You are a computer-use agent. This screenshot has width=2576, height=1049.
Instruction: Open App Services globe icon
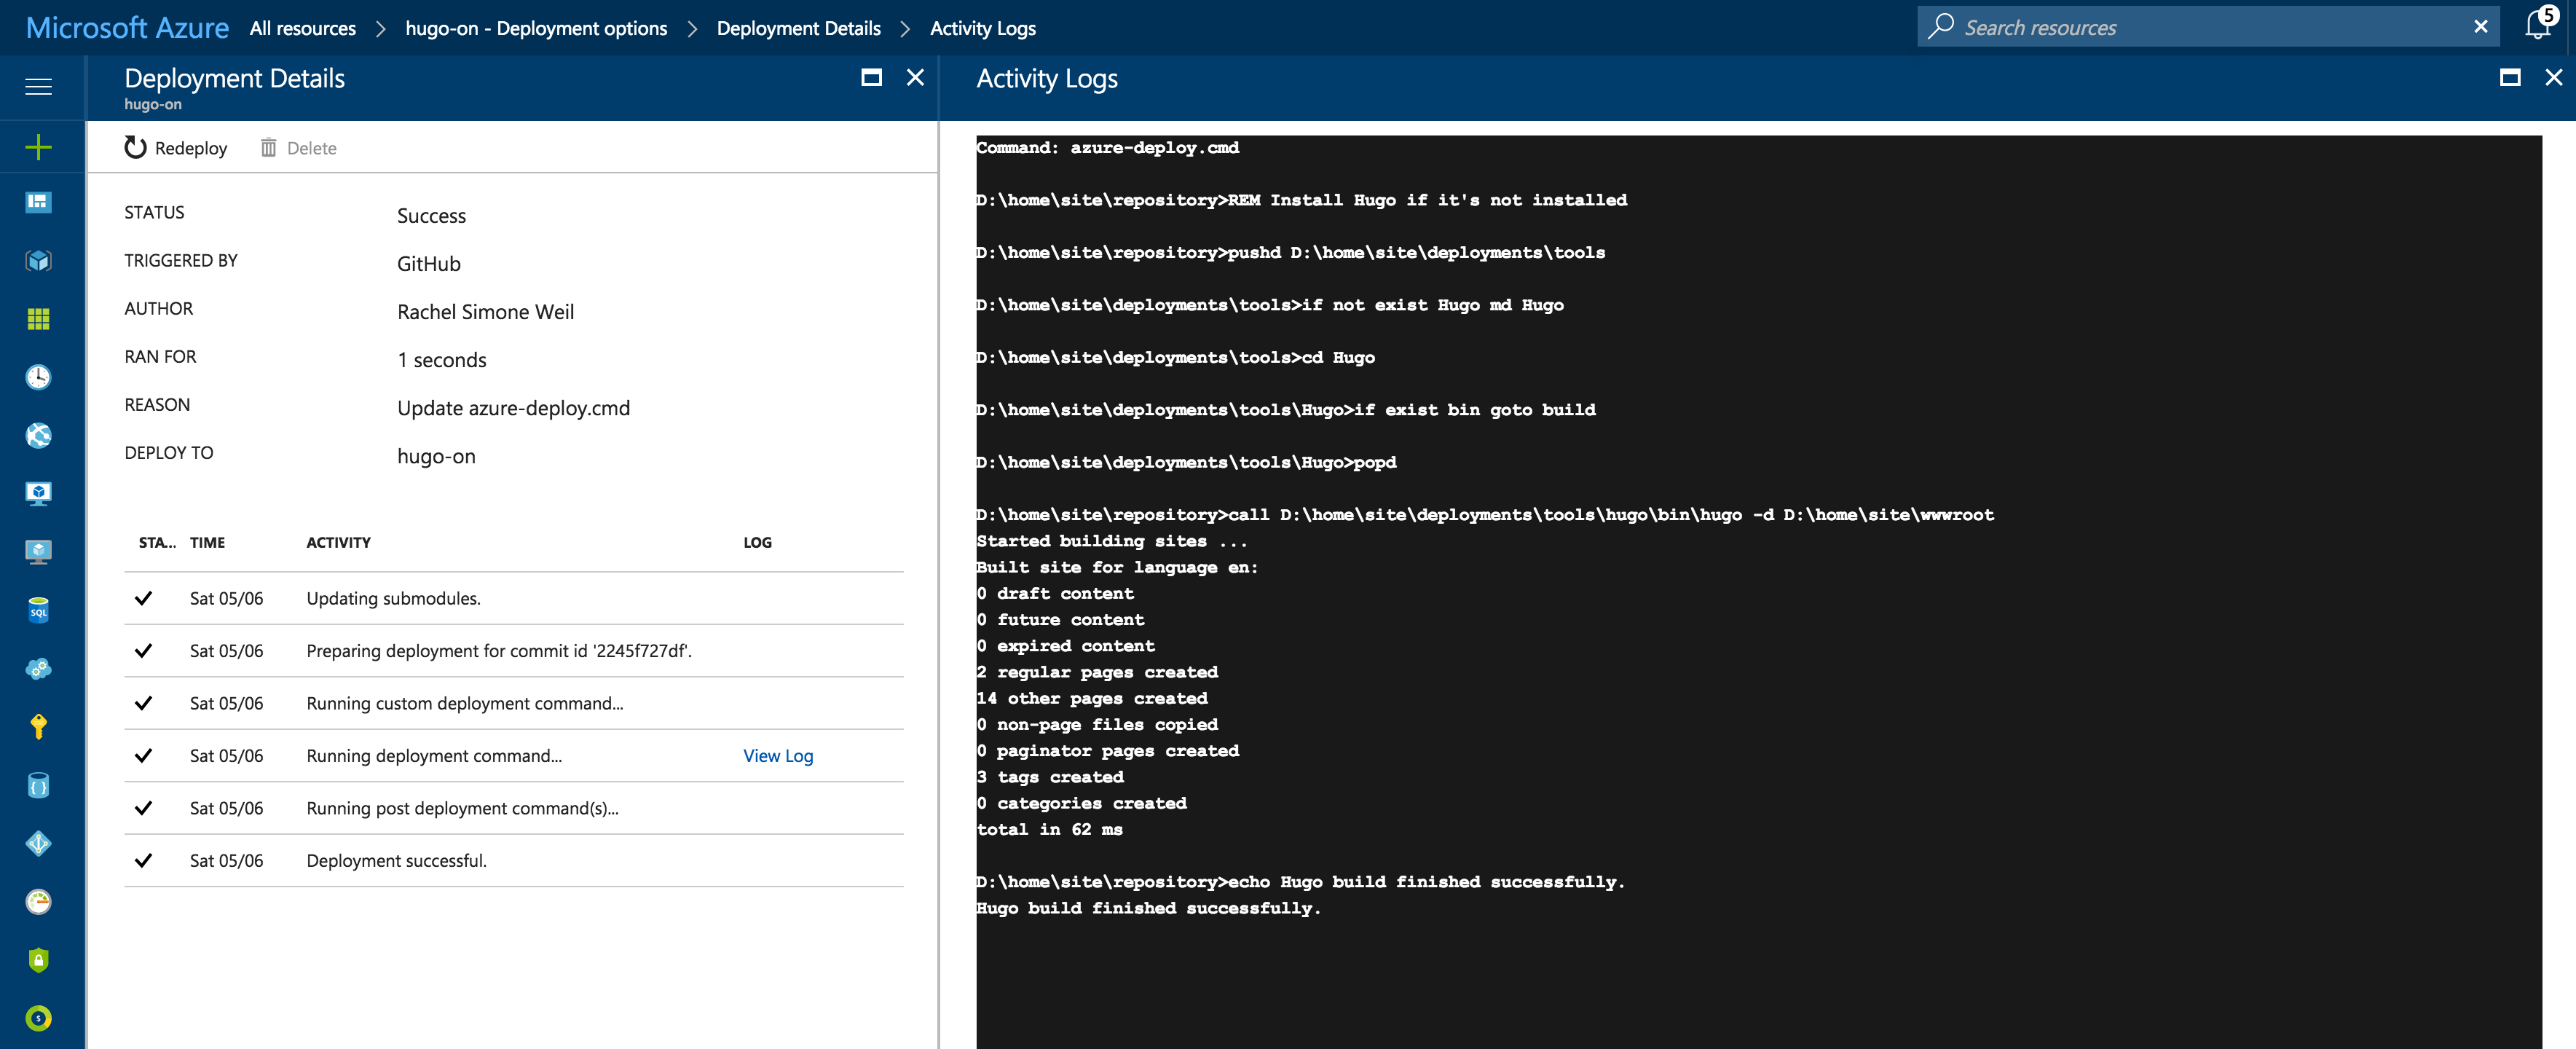tap(38, 435)
